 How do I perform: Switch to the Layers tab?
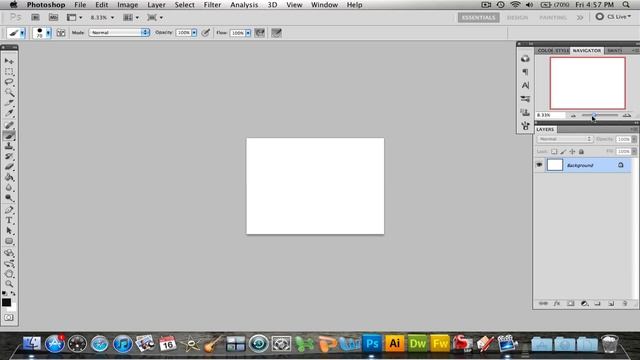click(x=545, y=129)
